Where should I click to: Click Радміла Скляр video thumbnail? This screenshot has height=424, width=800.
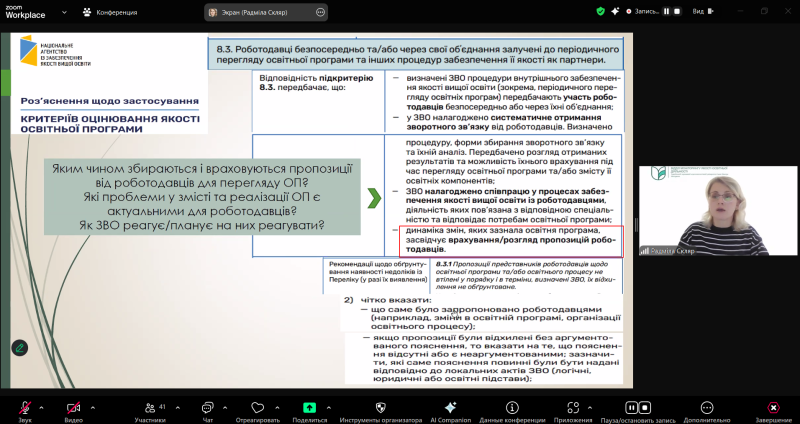click(718, 210)
